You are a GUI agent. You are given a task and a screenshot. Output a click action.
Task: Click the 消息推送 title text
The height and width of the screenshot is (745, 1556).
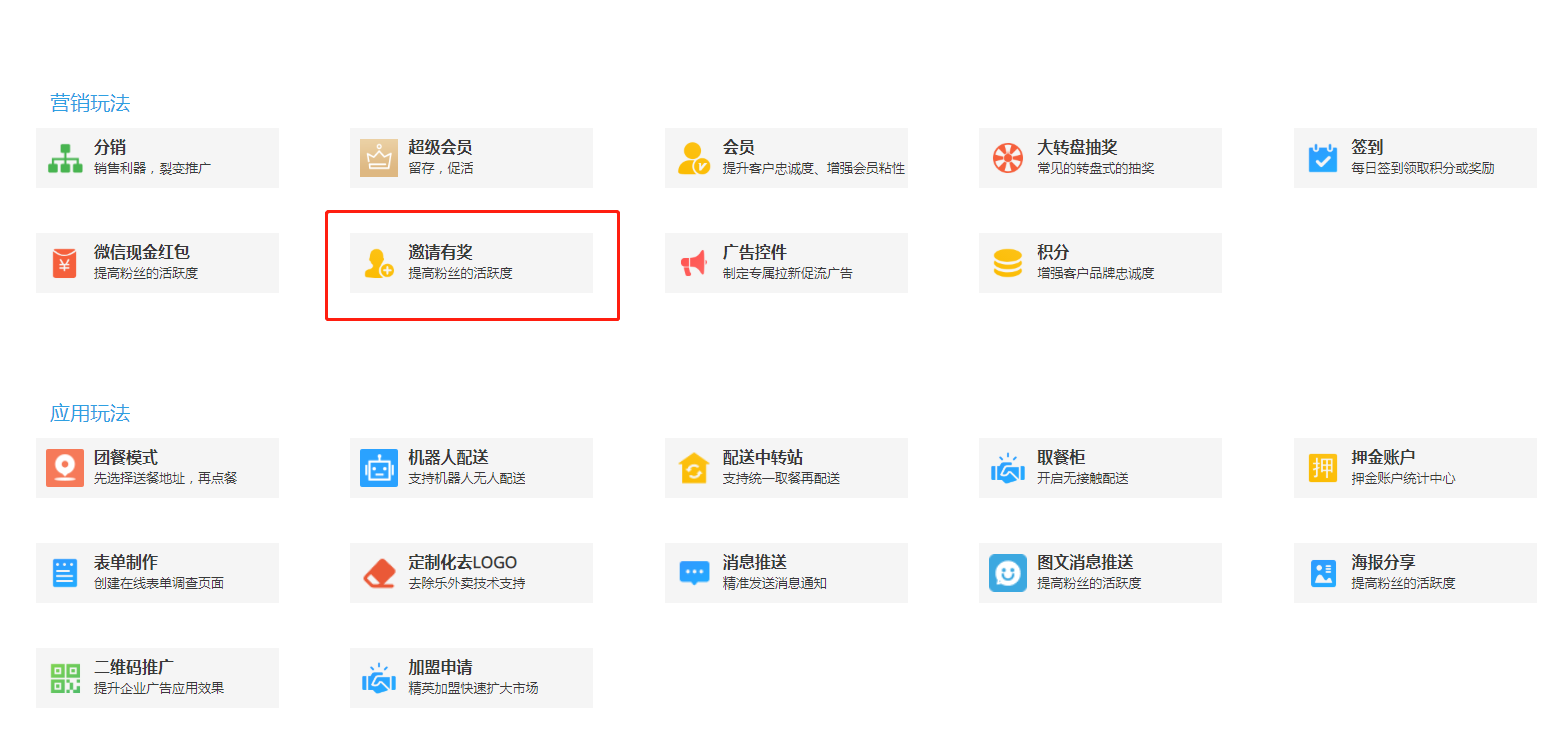(754, 563)
